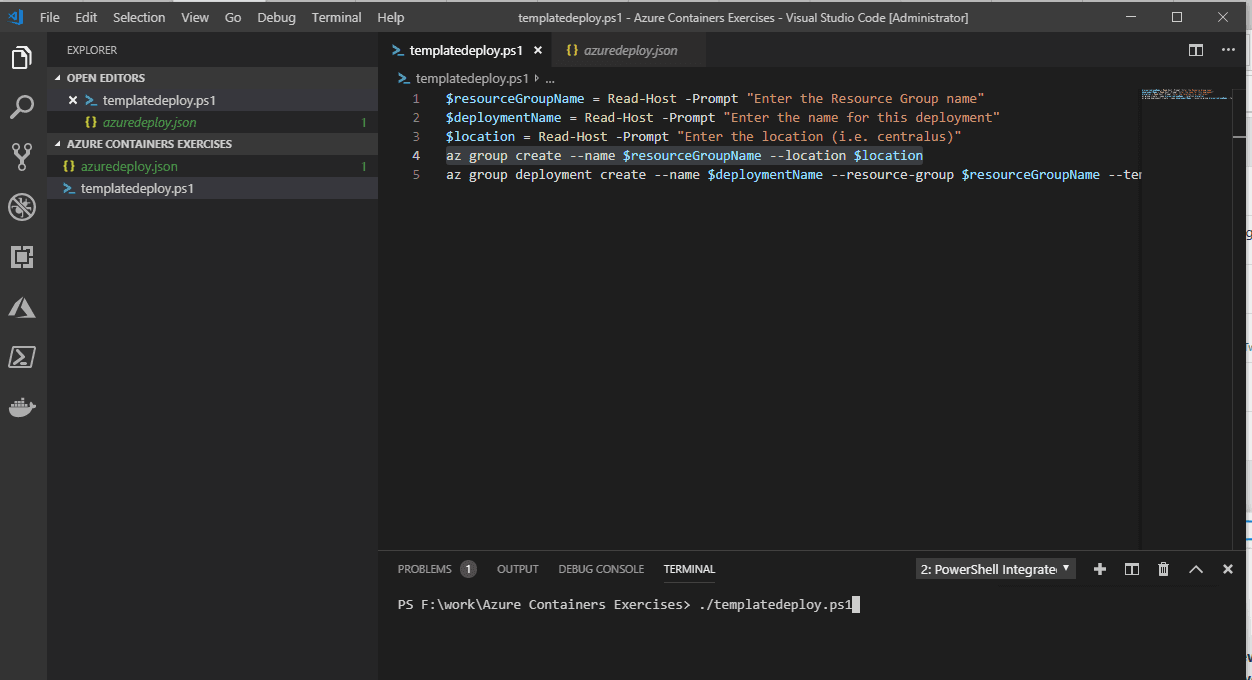This screenshot has height=680, width=1252.
Task: Open the Debug view icon
Action: pos(22,207)
